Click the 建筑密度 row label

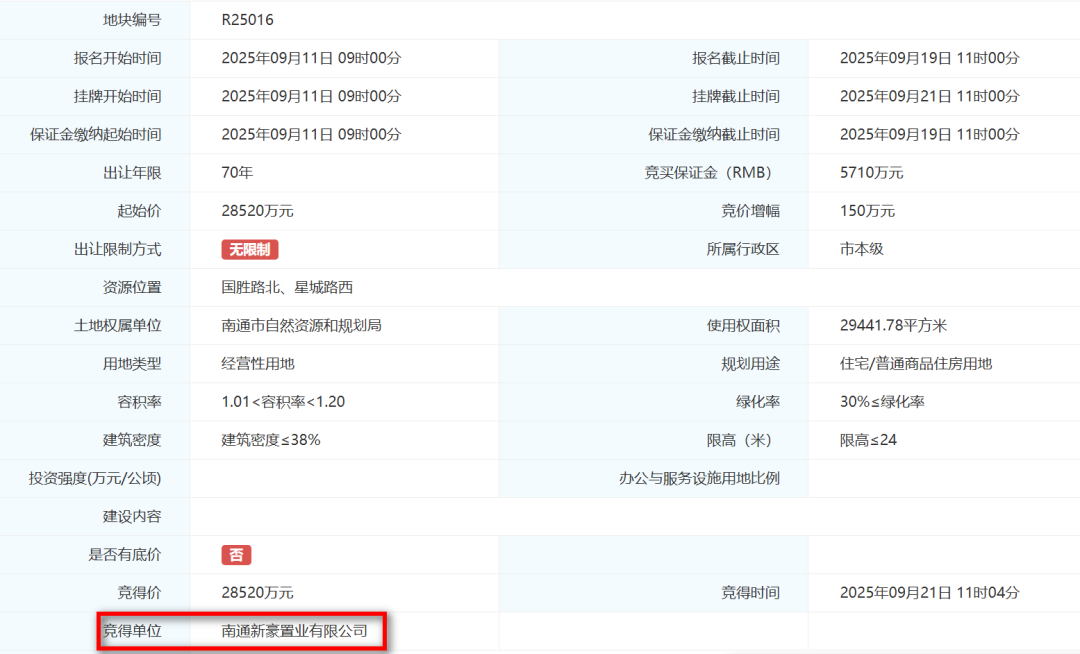(x=132, y=440)
